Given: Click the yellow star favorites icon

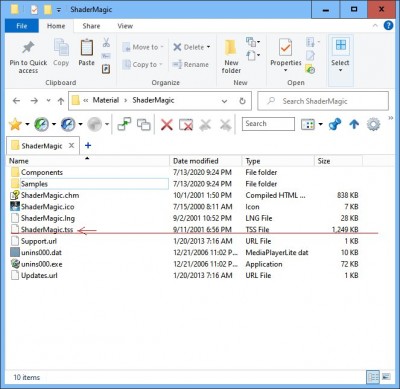Looking at the screenshot, I should click(x=15, y=125).
